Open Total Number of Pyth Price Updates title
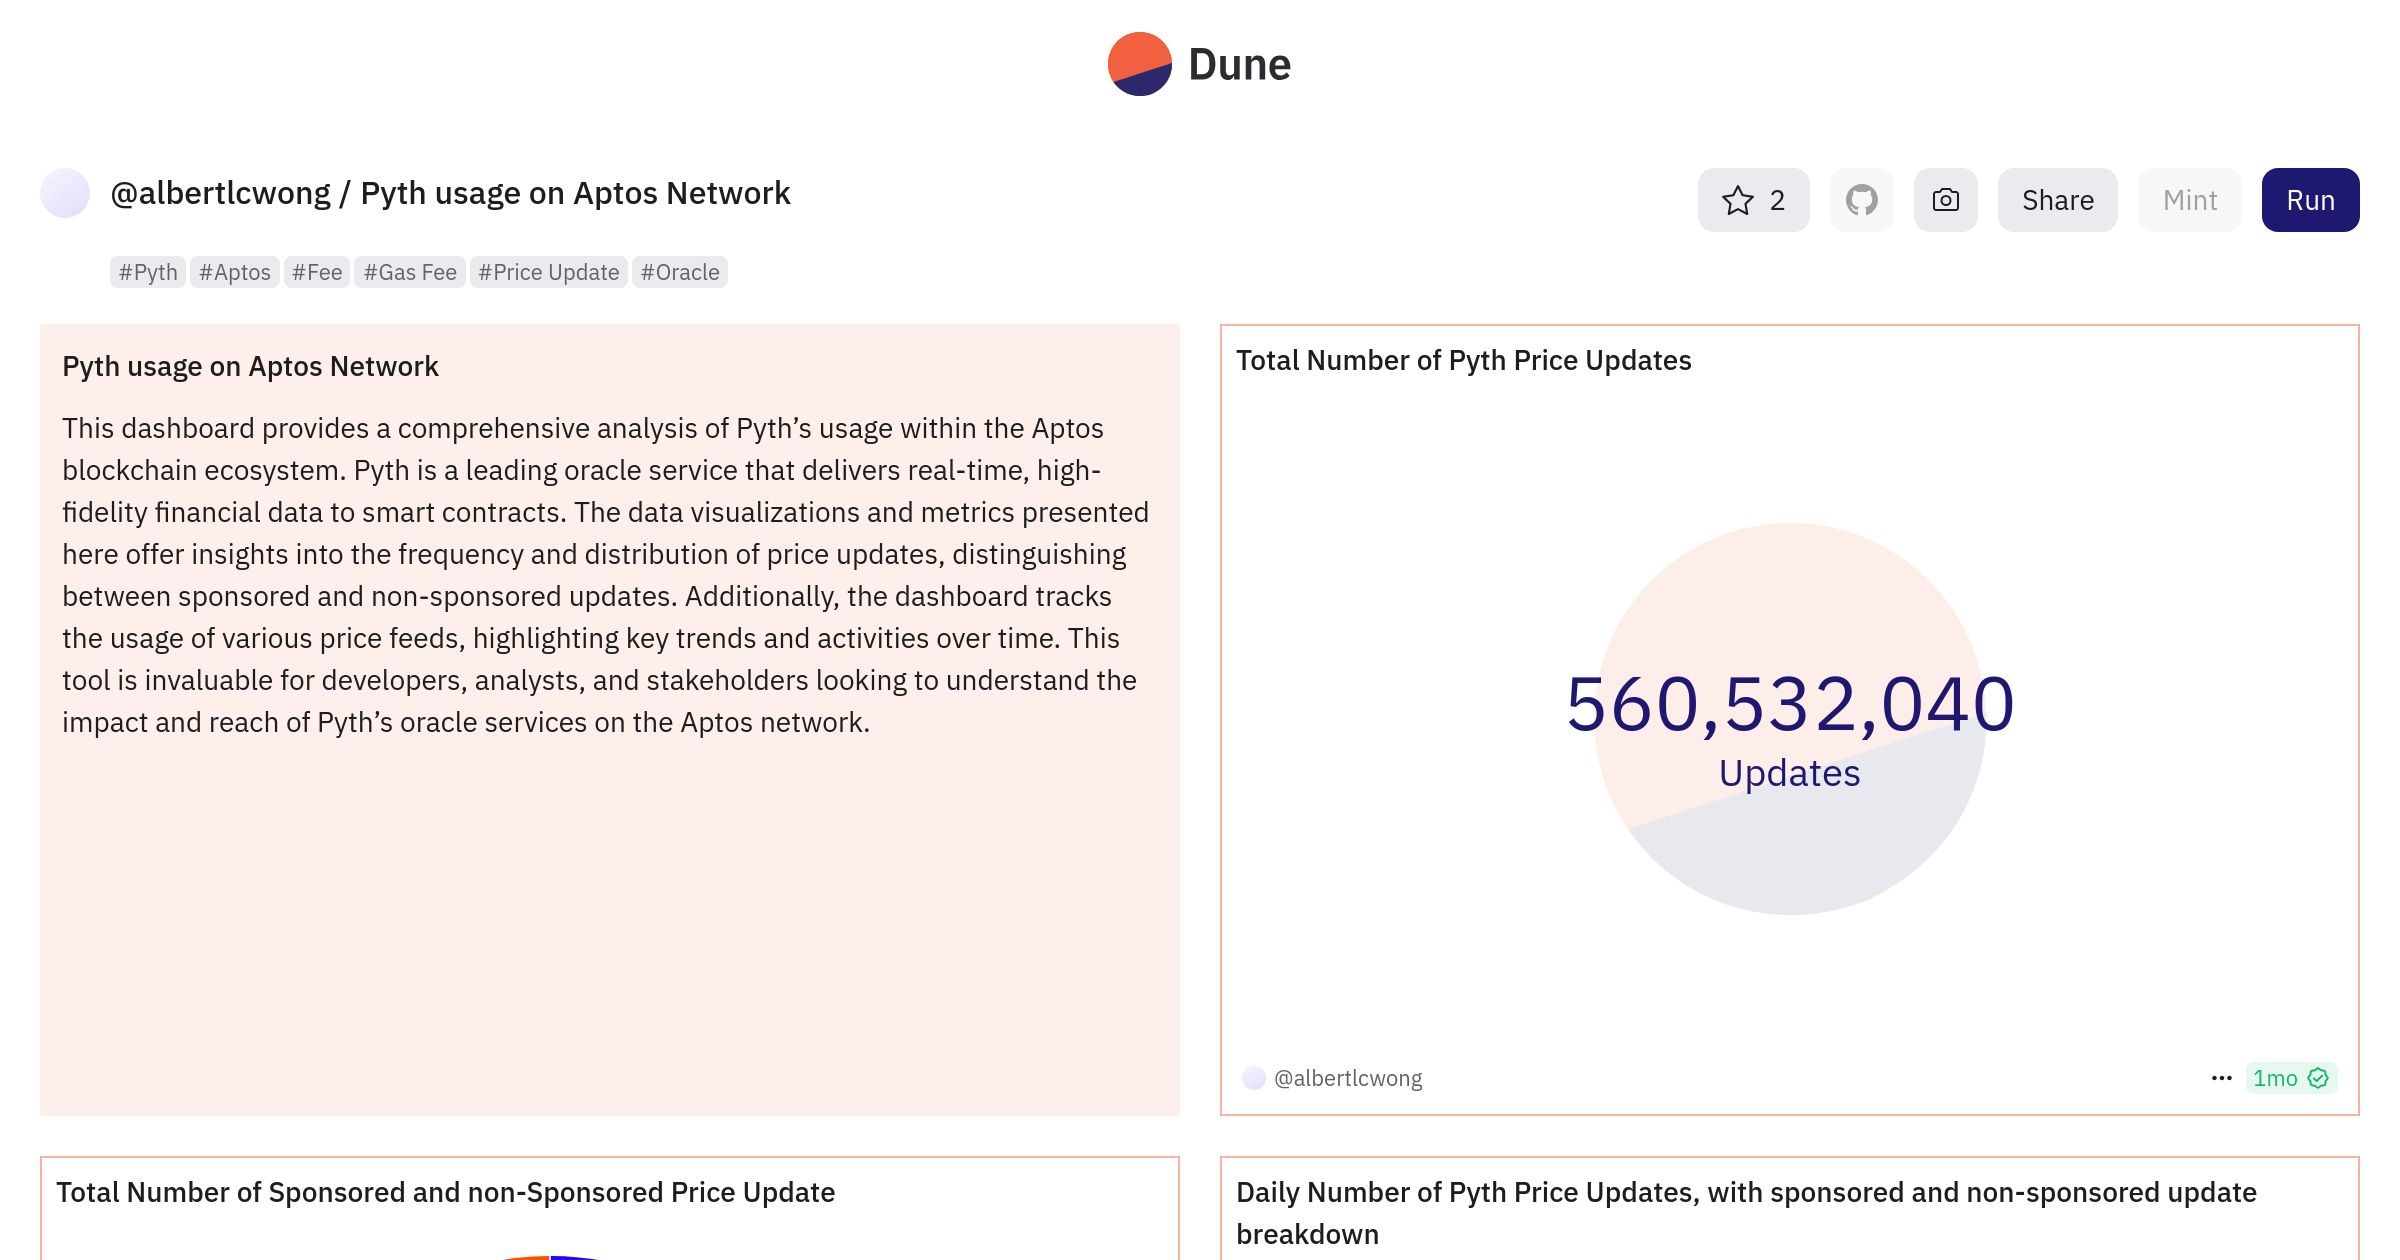Image resolution: width=2400 pixels, height=1260 pixels. pyautogui.click(x=1463, y=360)
